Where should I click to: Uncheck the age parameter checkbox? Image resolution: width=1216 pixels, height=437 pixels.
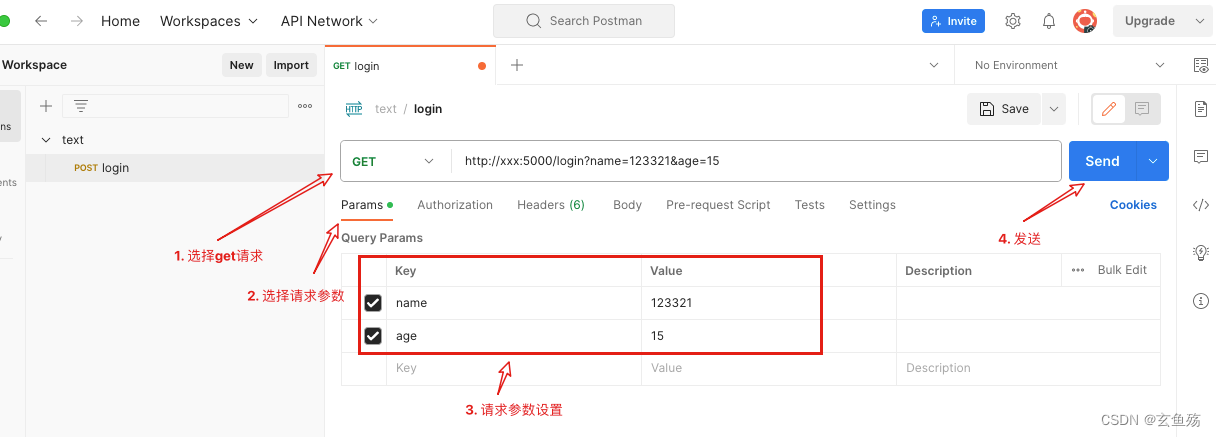tap(373, 336)
